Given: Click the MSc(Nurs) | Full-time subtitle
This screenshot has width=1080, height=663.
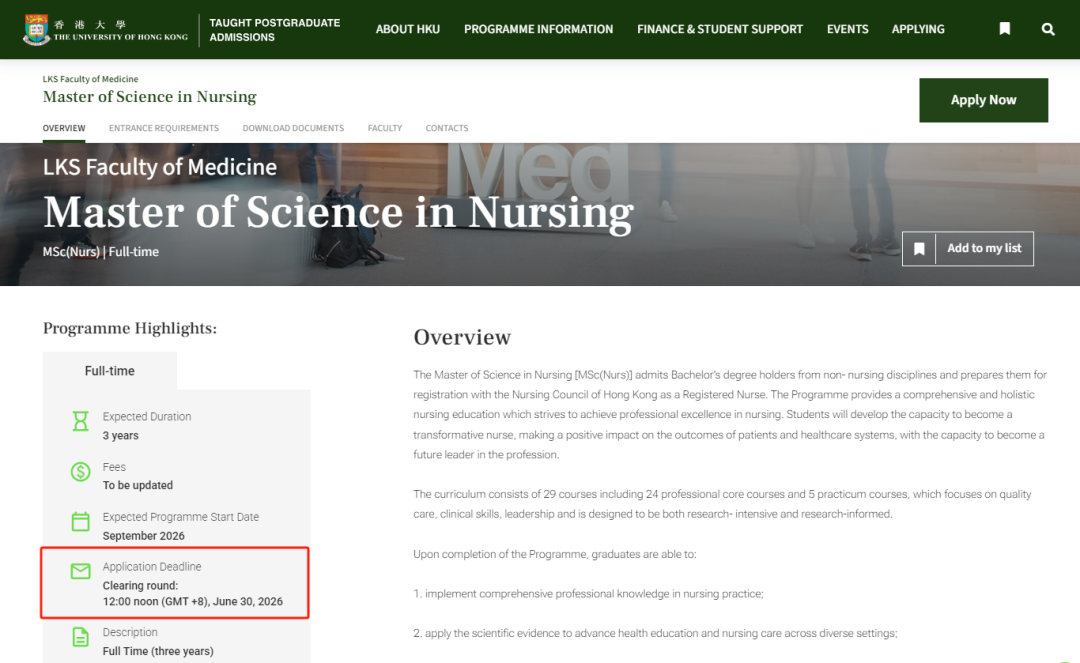Looking at the screenshot, I should pos(101,252).
